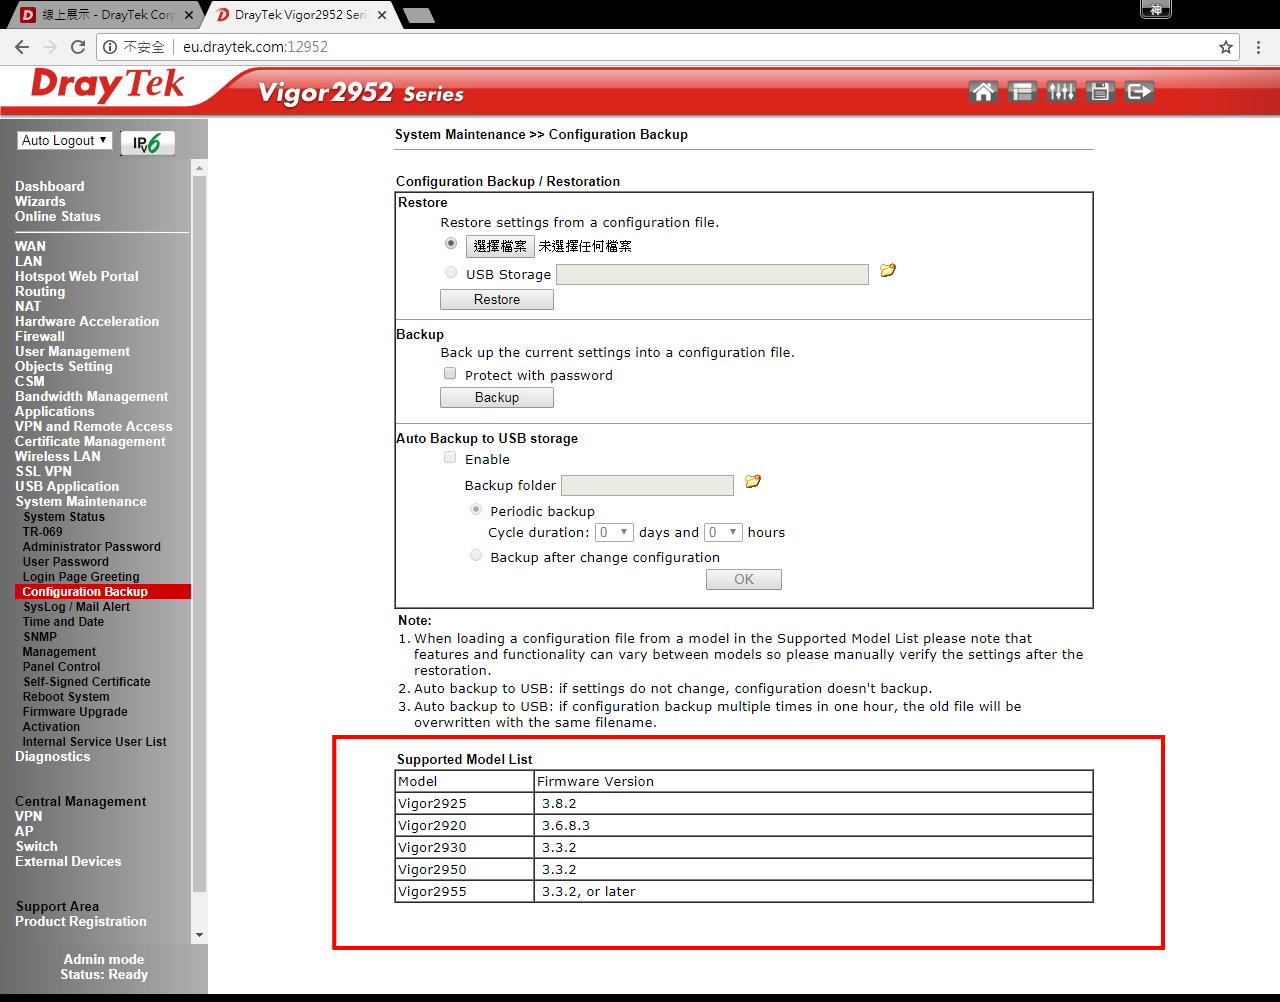Click the sidebar scrollbar up arrow
Screen dimensions: 1280x1002
199,168
